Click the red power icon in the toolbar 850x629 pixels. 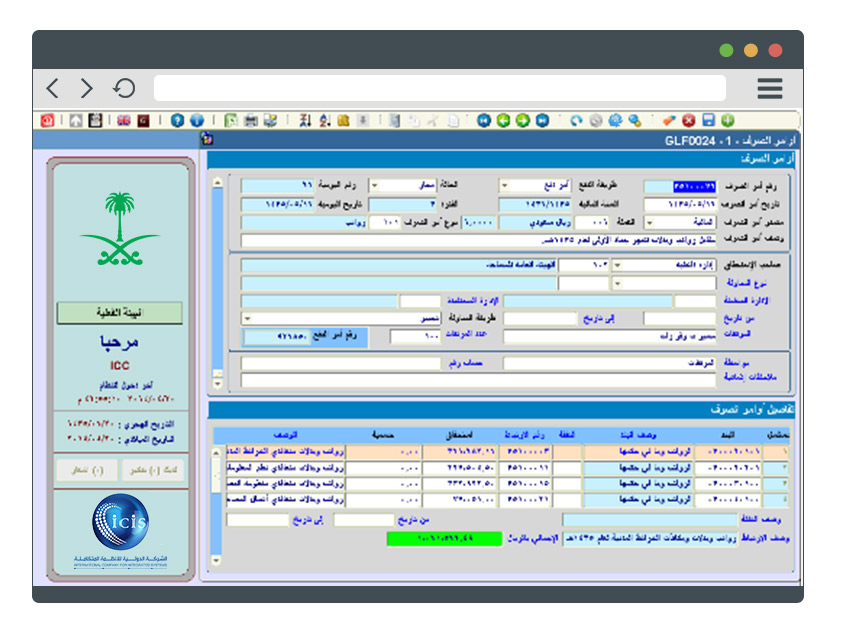47,121
